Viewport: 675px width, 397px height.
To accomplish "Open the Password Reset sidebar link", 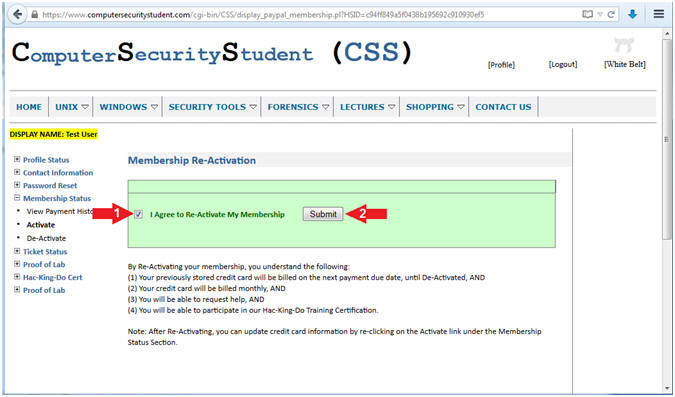I will tap(50, 186).
